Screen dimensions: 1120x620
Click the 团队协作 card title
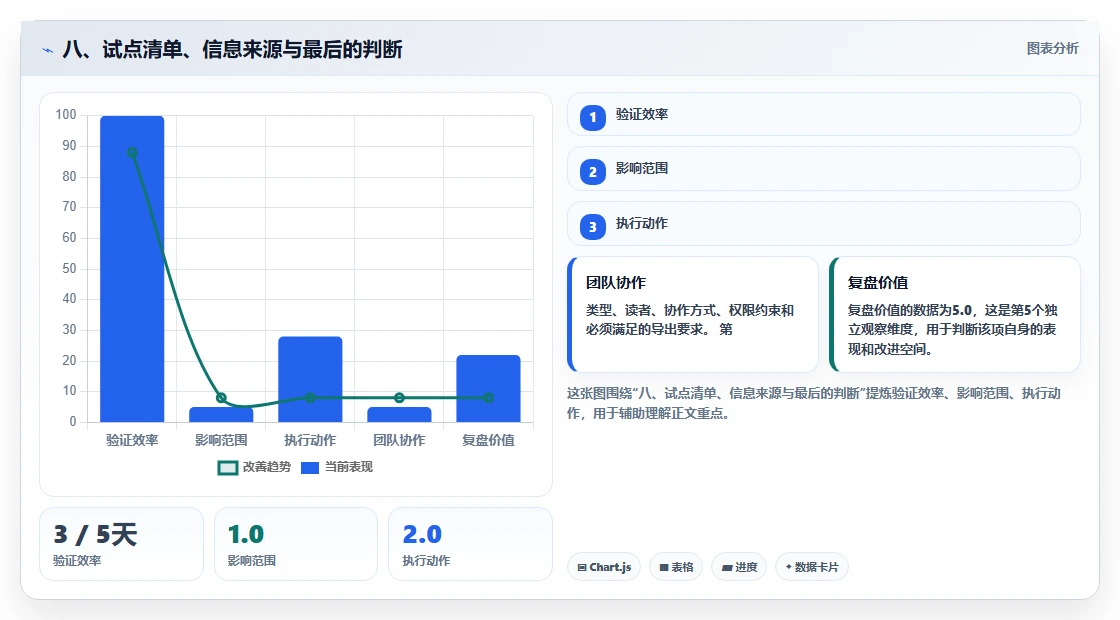tap(616, 283)
